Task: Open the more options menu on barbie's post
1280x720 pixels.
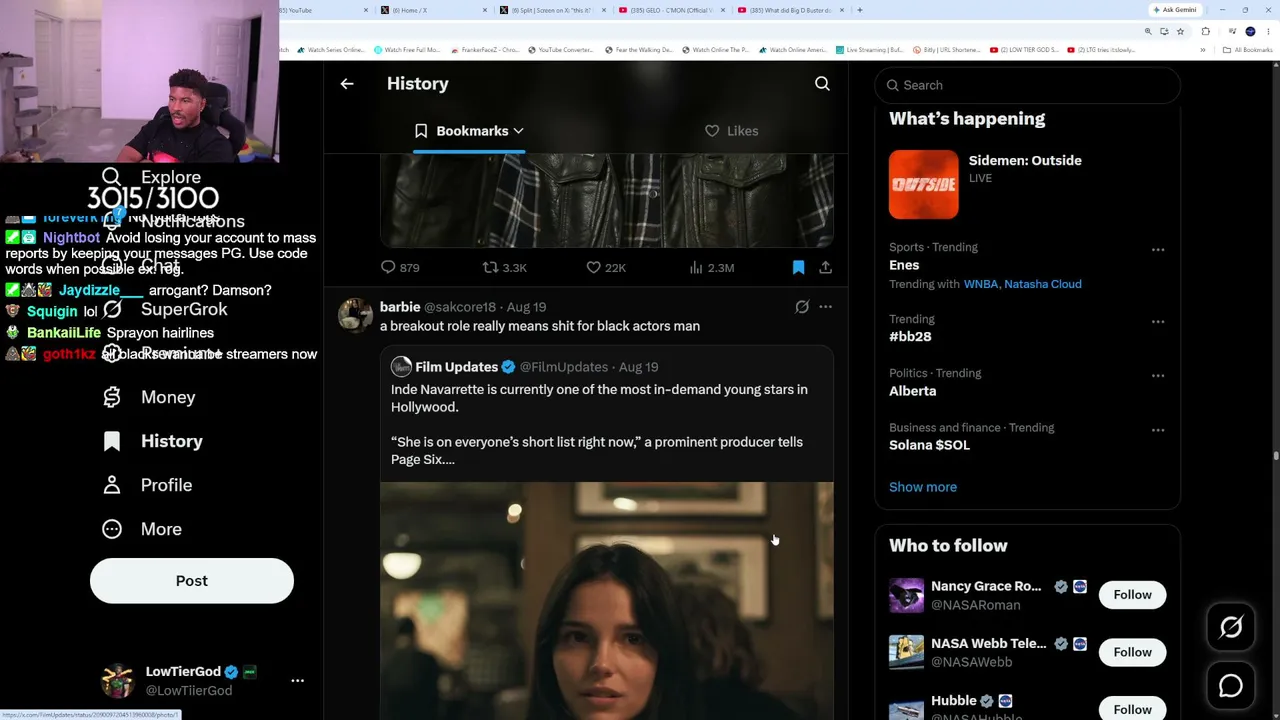Action: tap(825, 307)
